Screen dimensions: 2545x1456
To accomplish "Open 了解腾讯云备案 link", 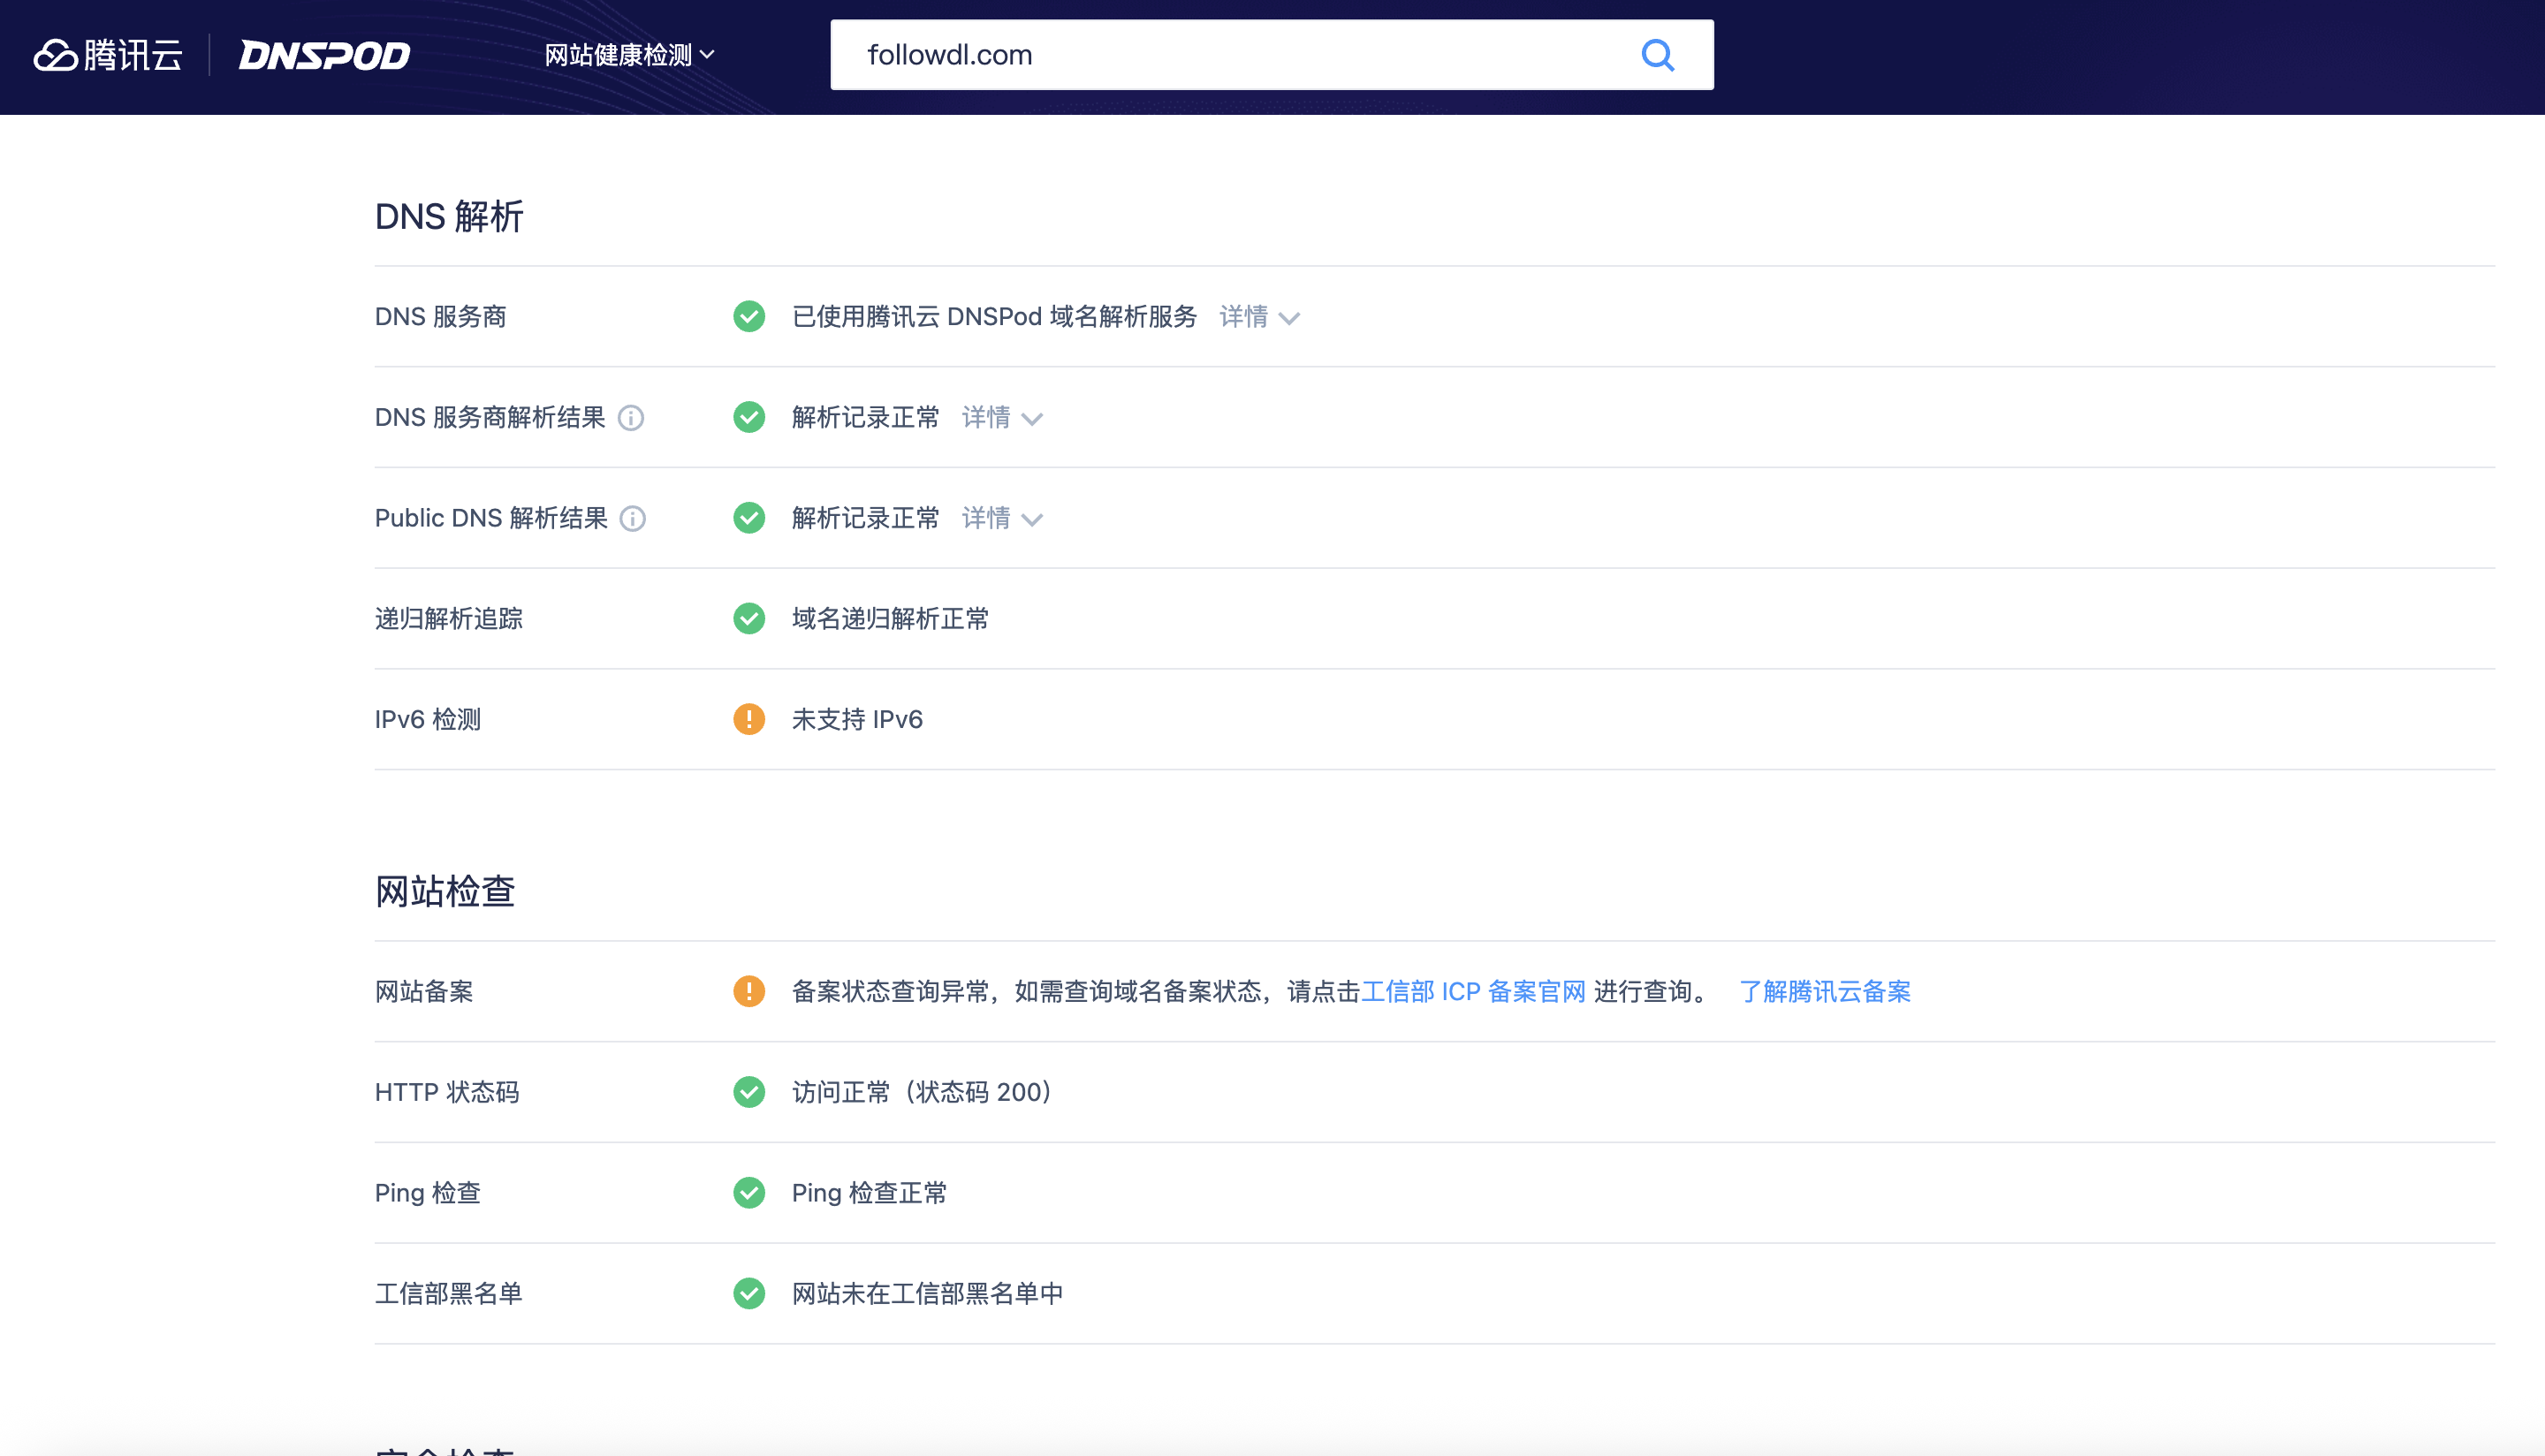I will pos(1825,991).
